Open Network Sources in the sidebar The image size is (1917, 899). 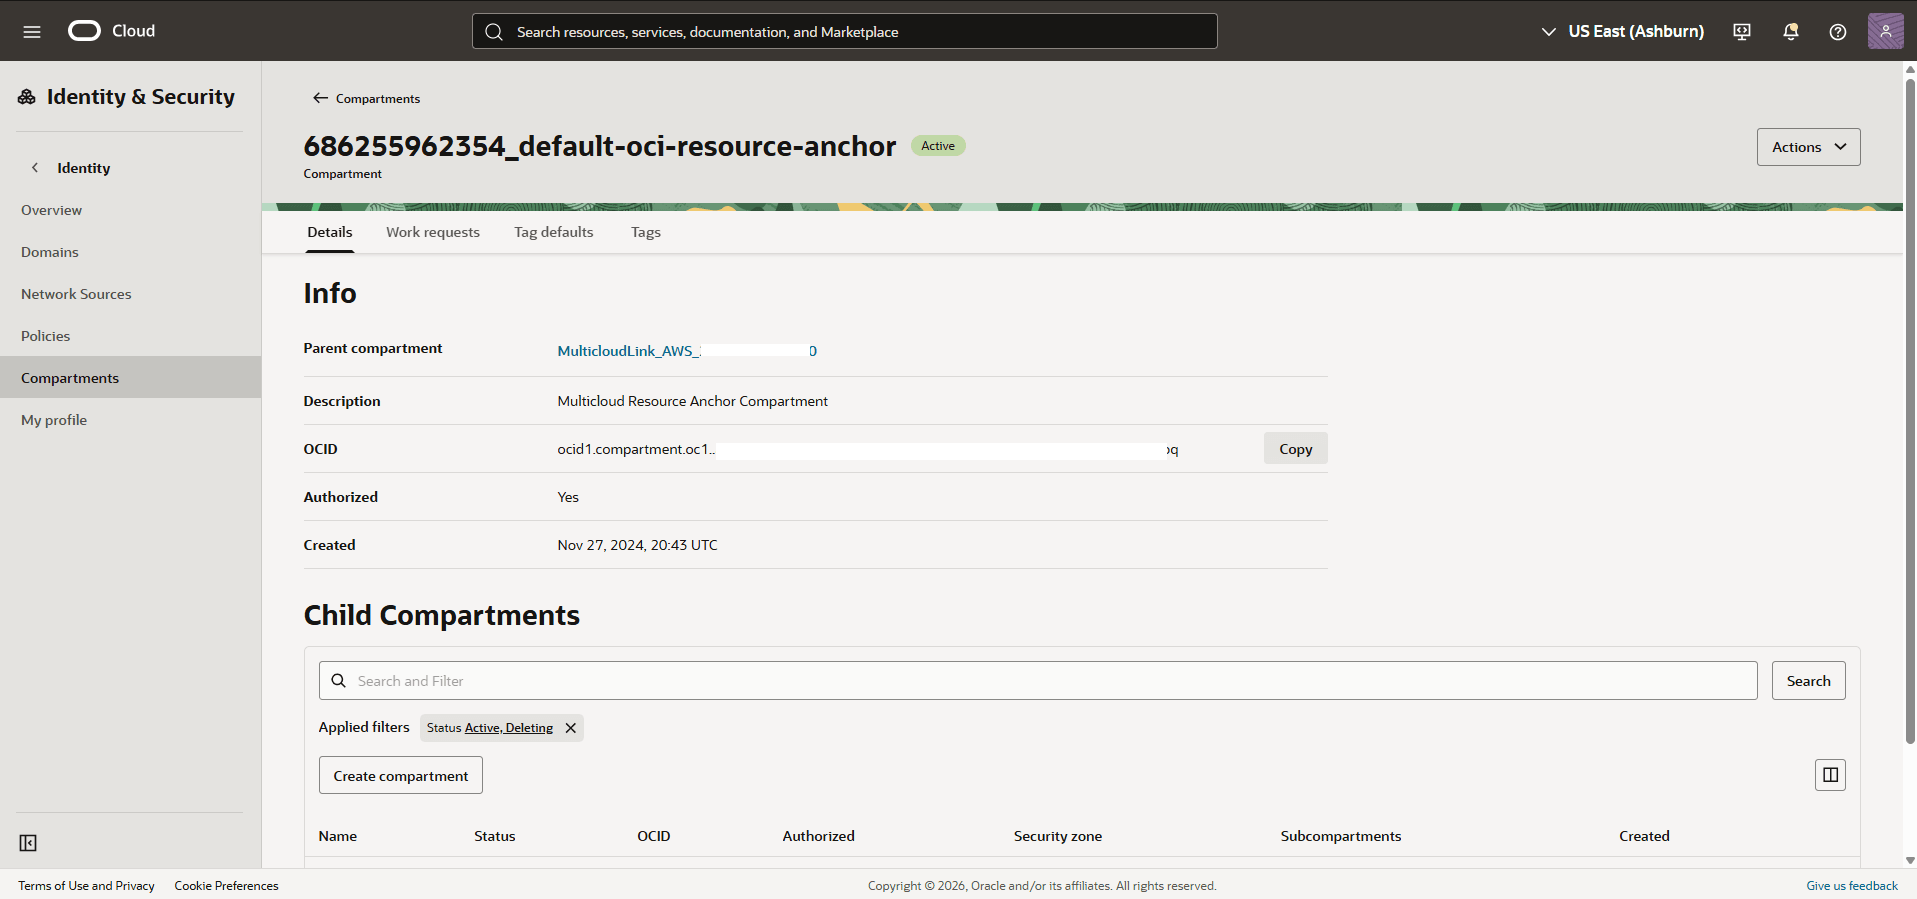(x=130, y=294)
